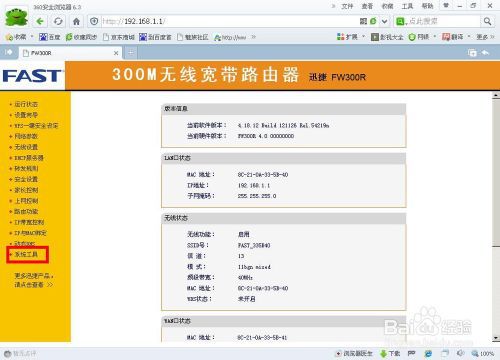Viewport: 500px width, 360px height.
Task: Expand the 收藏 favorites dropdown arrow
Action: click(x=32, y=37)
